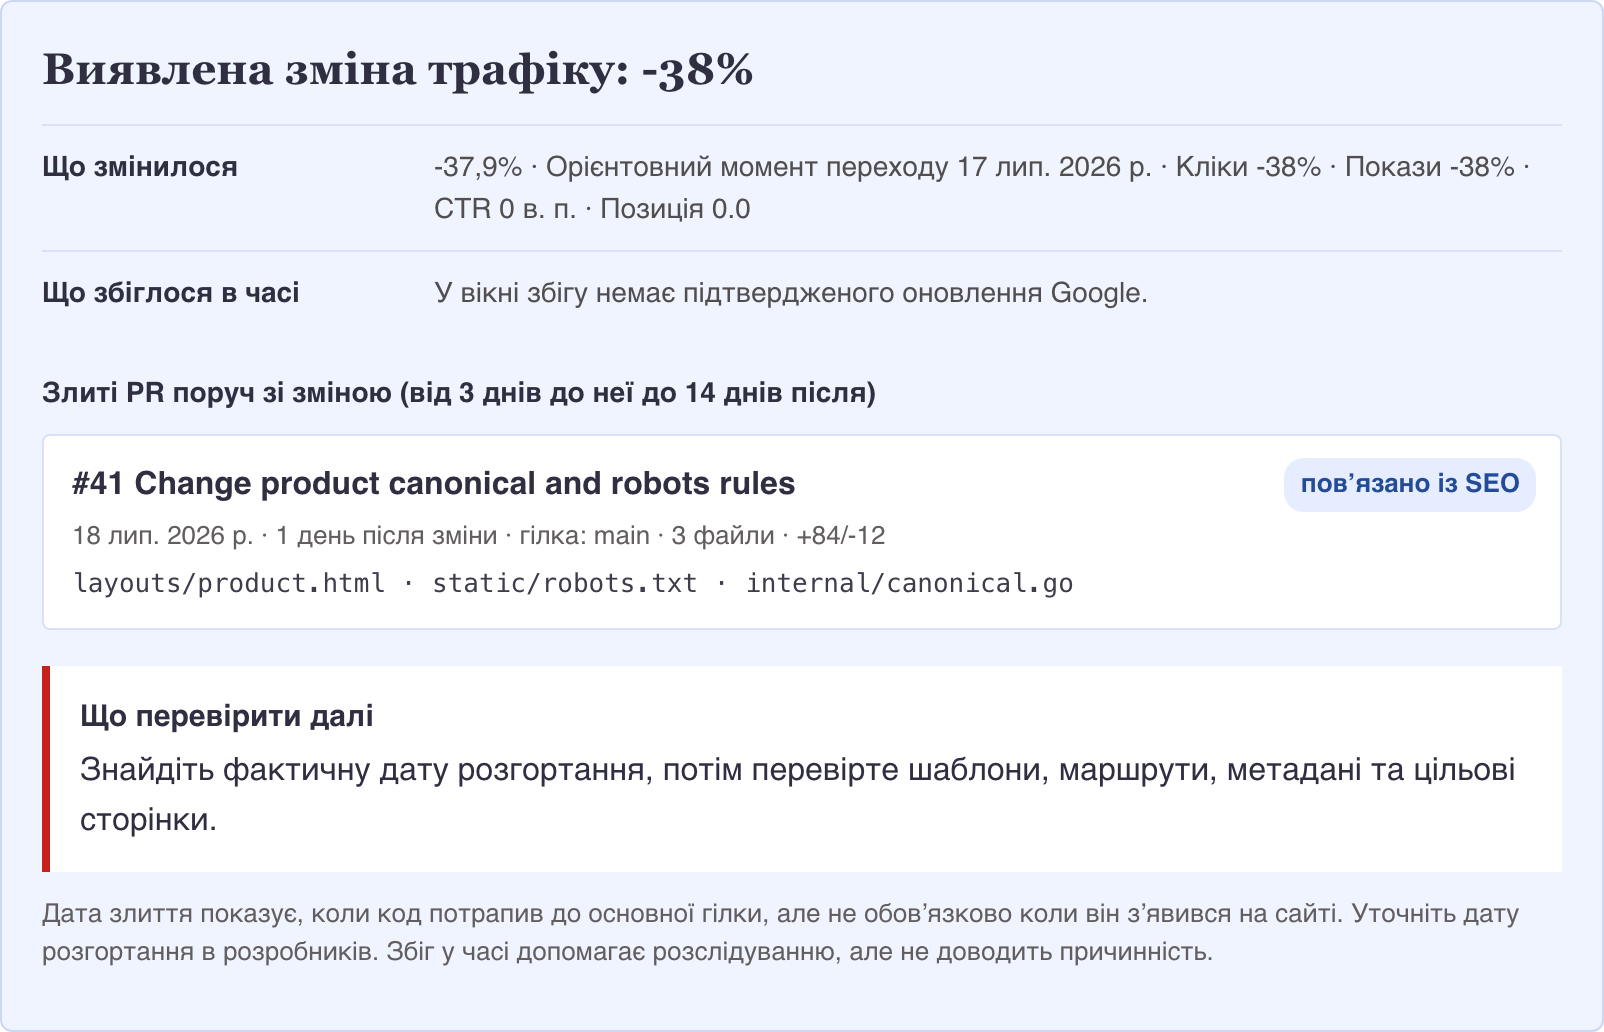Select static/robots.txt file name

pos(564,583)
